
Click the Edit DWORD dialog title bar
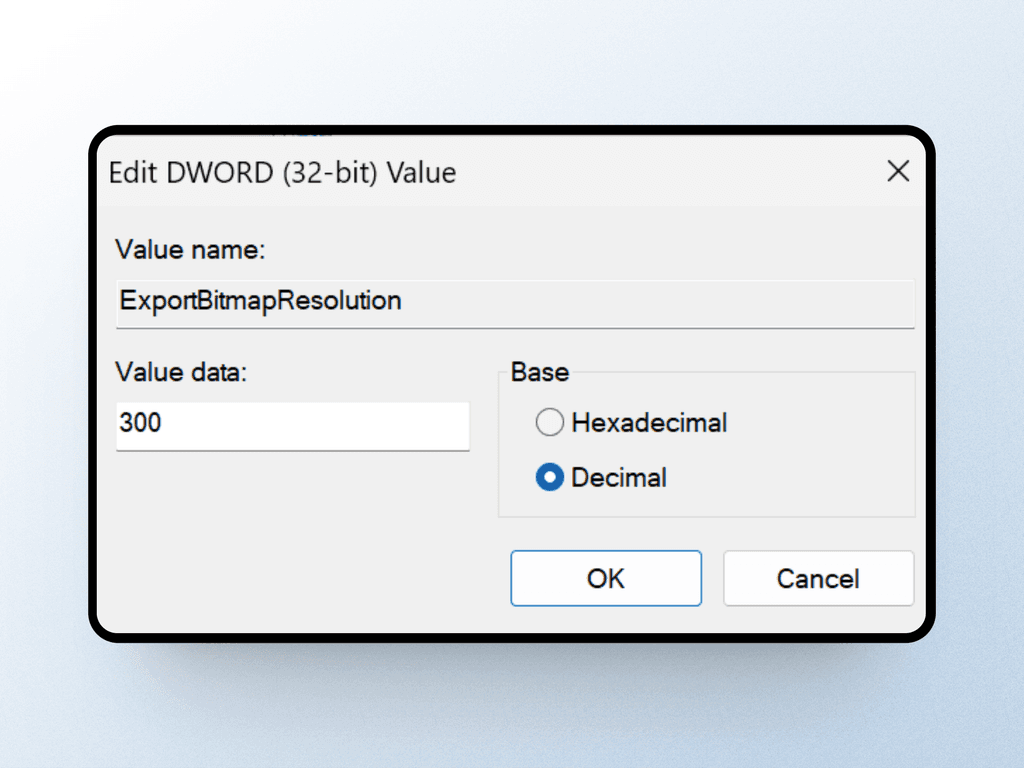(500, 172)
